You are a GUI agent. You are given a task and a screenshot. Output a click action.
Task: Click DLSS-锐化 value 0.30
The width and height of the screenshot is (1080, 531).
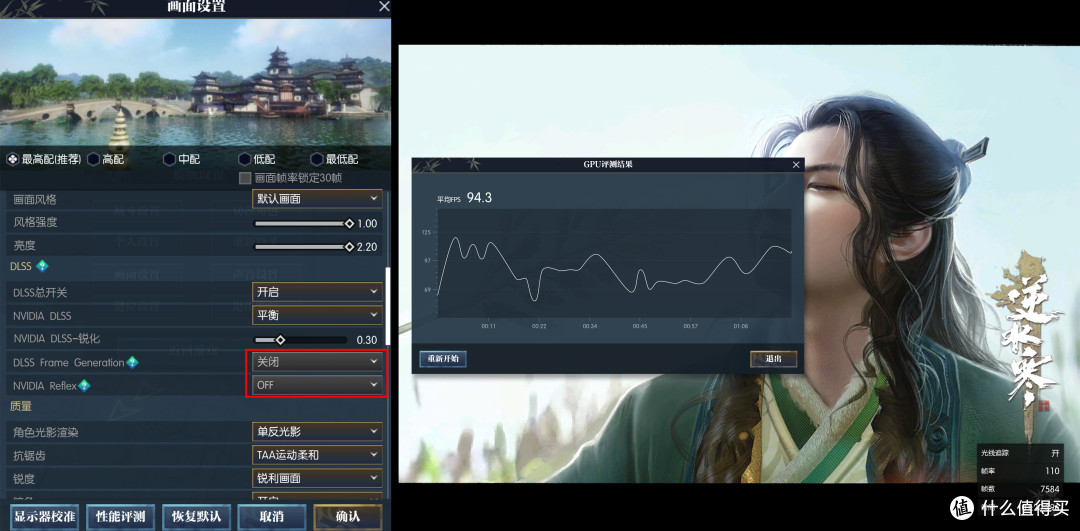(366, 340)
